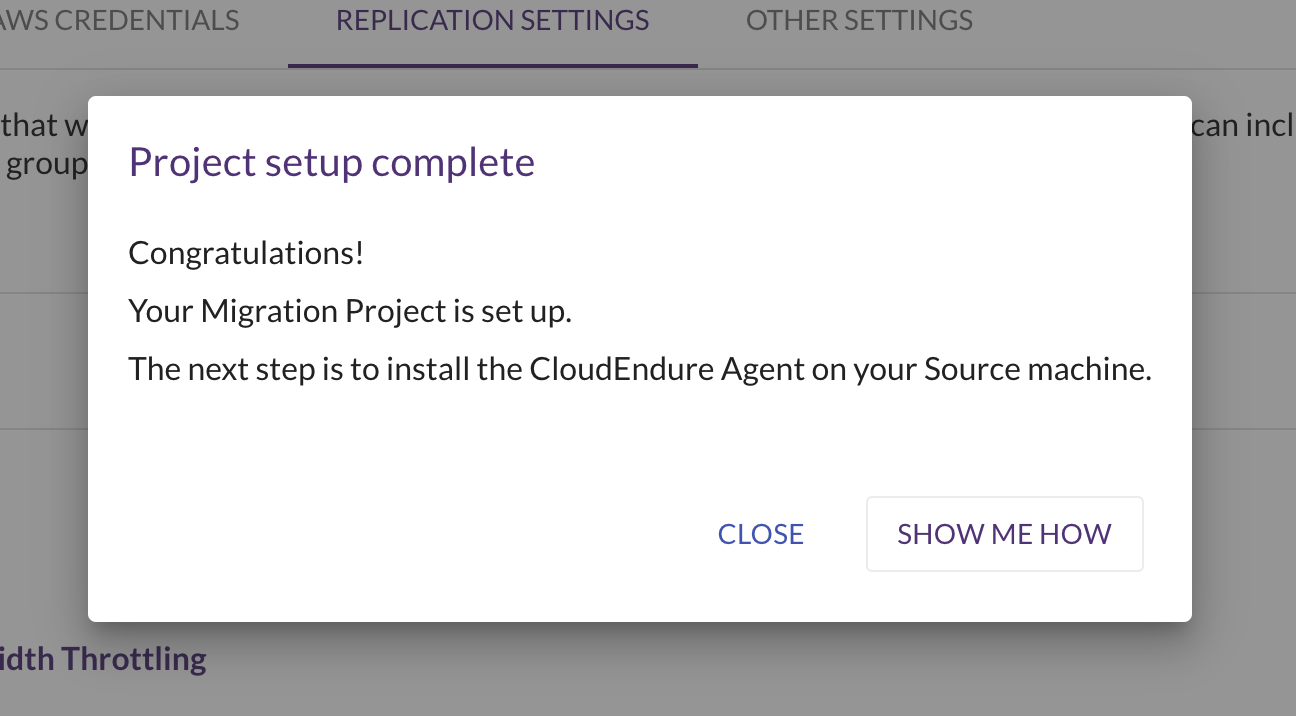Image resolution: width=1296 pixels, height=716 pixels.
Task: Click the purple underline beneath Replication Settings
Action: click(x=492, y=66)
